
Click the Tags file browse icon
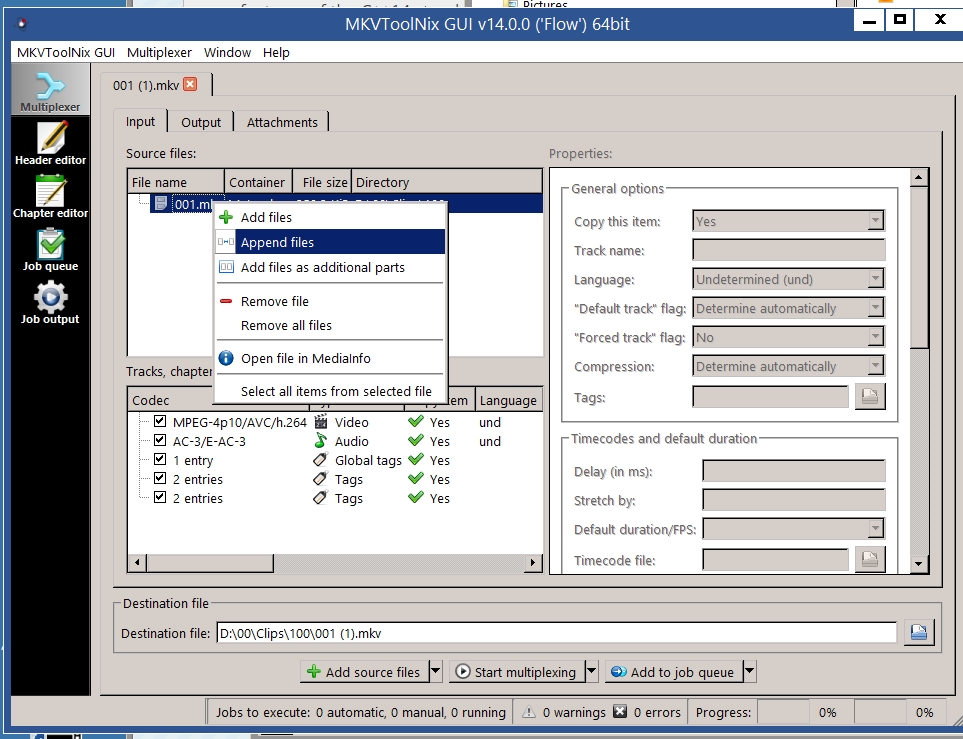pos(870,396)
